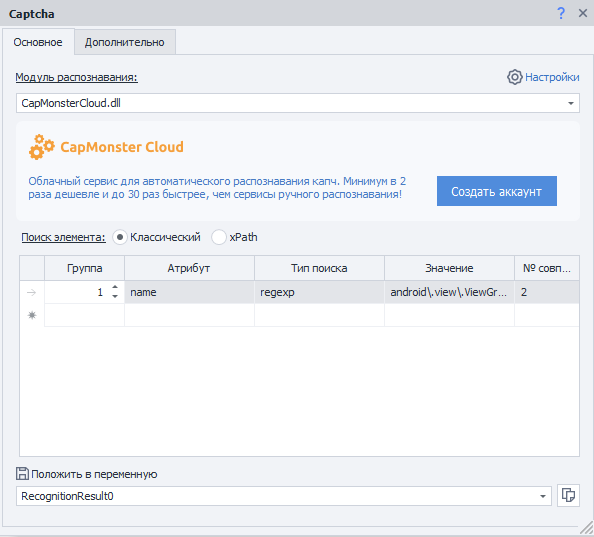Viewport: 594px width, 537px height.
Task: Click the Атрибут column header
Action: pos(189,268)
